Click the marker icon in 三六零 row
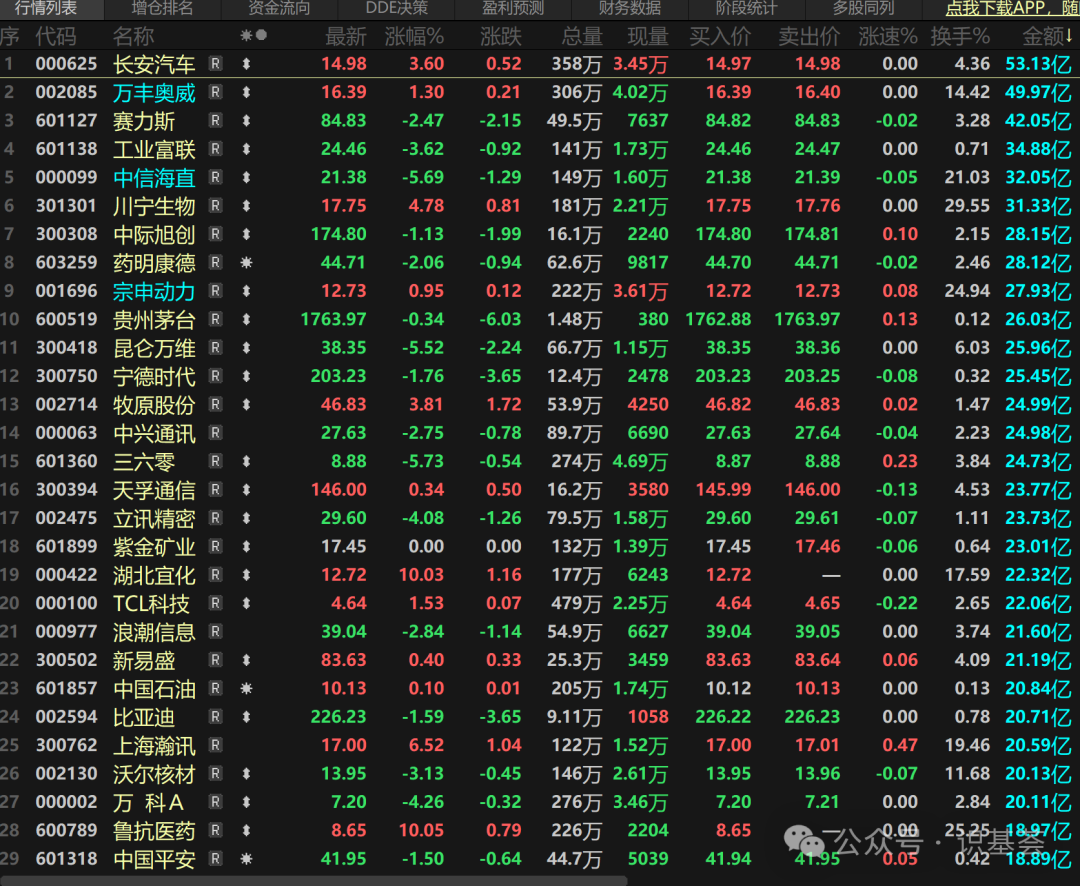 click(247, 462)
